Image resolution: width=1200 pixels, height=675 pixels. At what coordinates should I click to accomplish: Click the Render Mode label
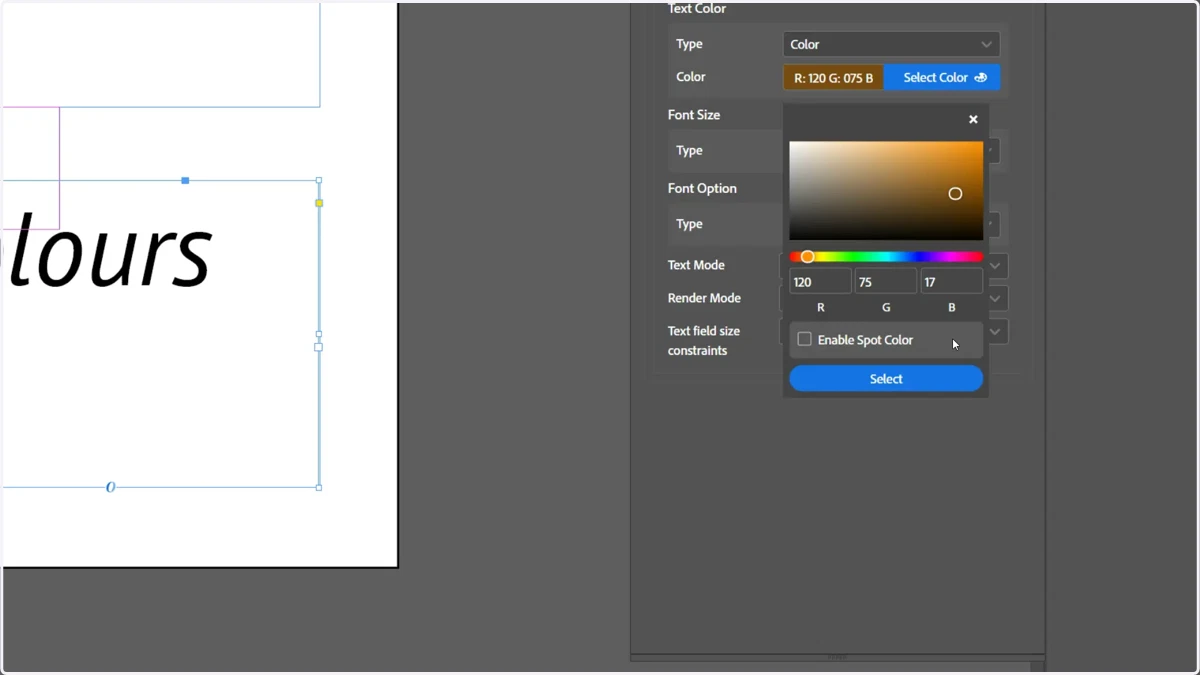(704, 298)
